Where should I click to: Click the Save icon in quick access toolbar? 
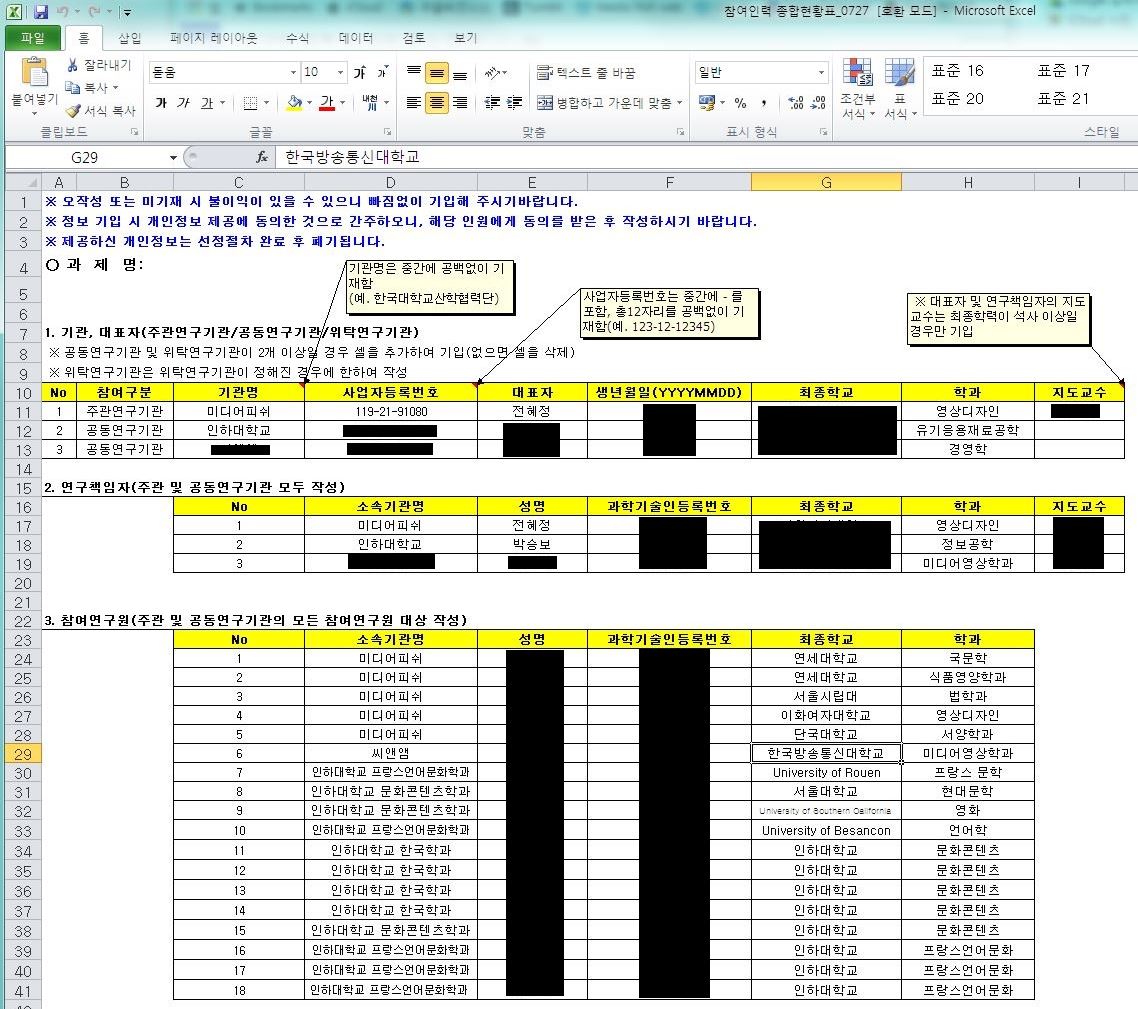click(41, 12)
